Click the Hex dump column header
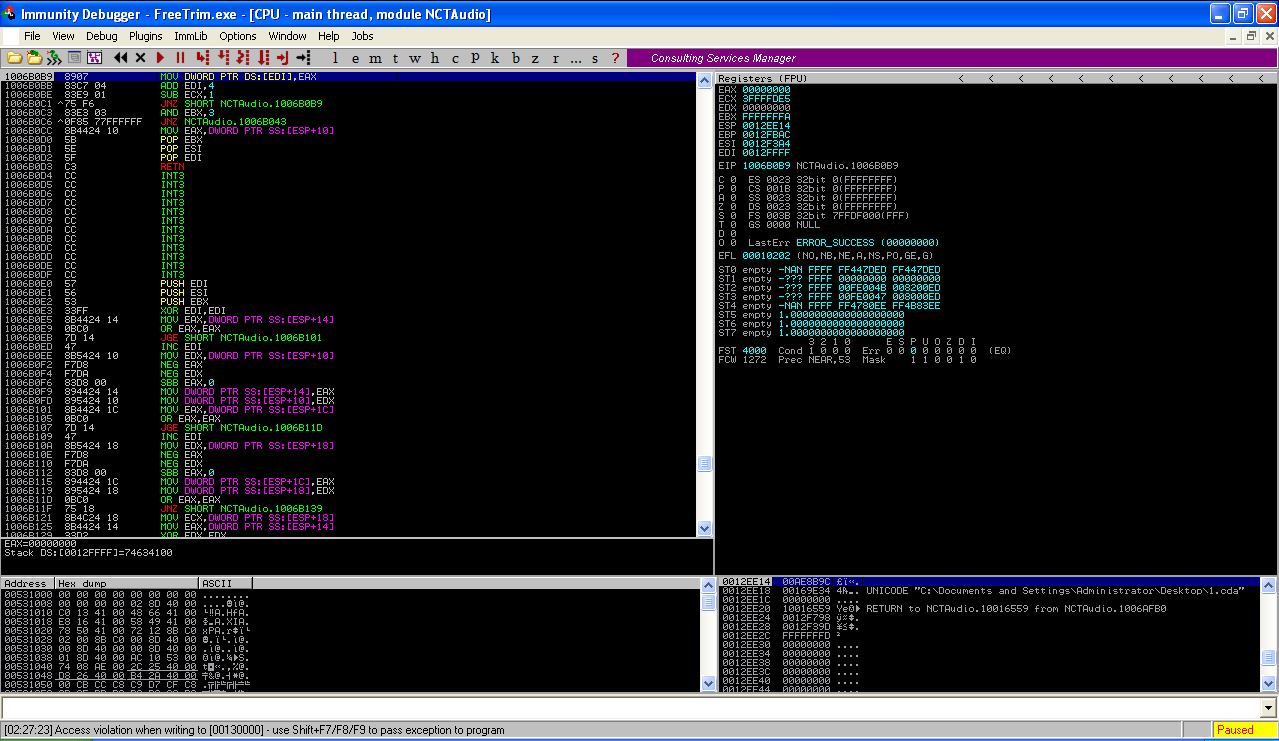The width and height of the screenshot is (1279, 741). coord(127,583)
